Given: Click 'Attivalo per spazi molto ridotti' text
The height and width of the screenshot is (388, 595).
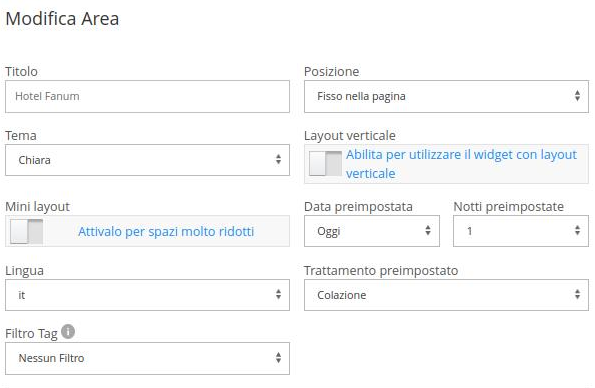Looking at the screenshot, I should click(x=166, y=231).
